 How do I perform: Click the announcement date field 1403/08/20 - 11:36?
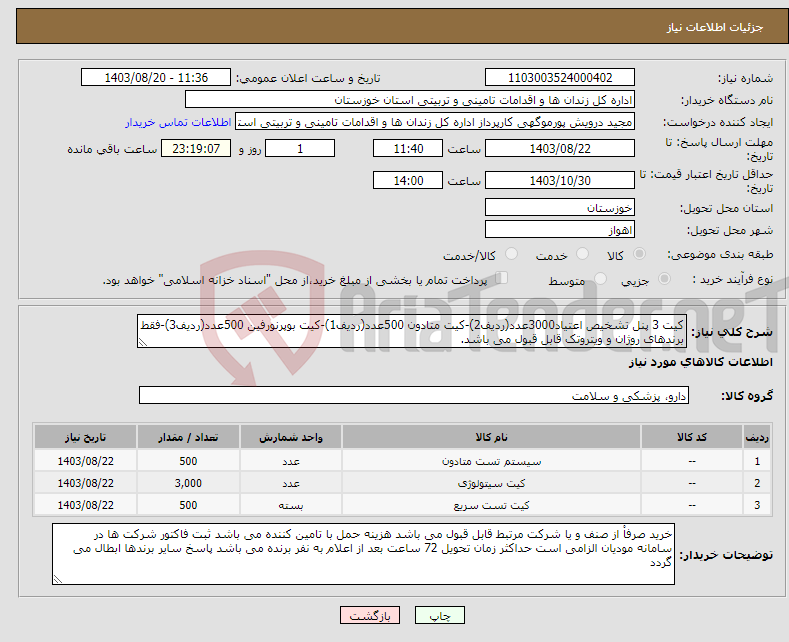point(155,78)
